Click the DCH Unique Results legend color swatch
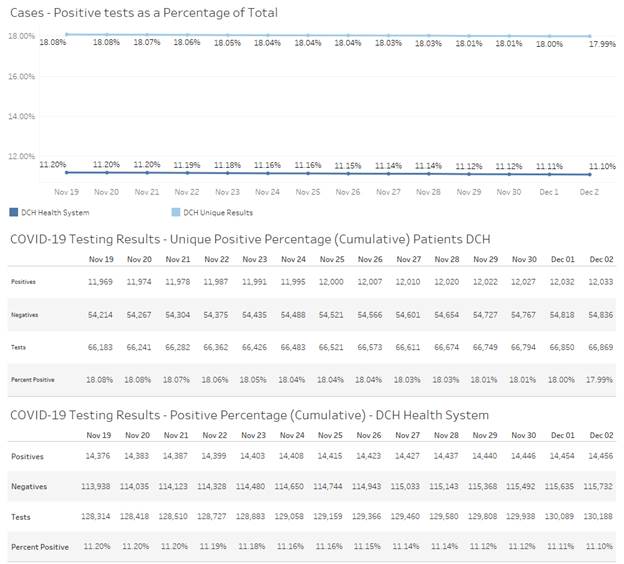The width and height of the screenshot is (624, 564). click(176, 212)
